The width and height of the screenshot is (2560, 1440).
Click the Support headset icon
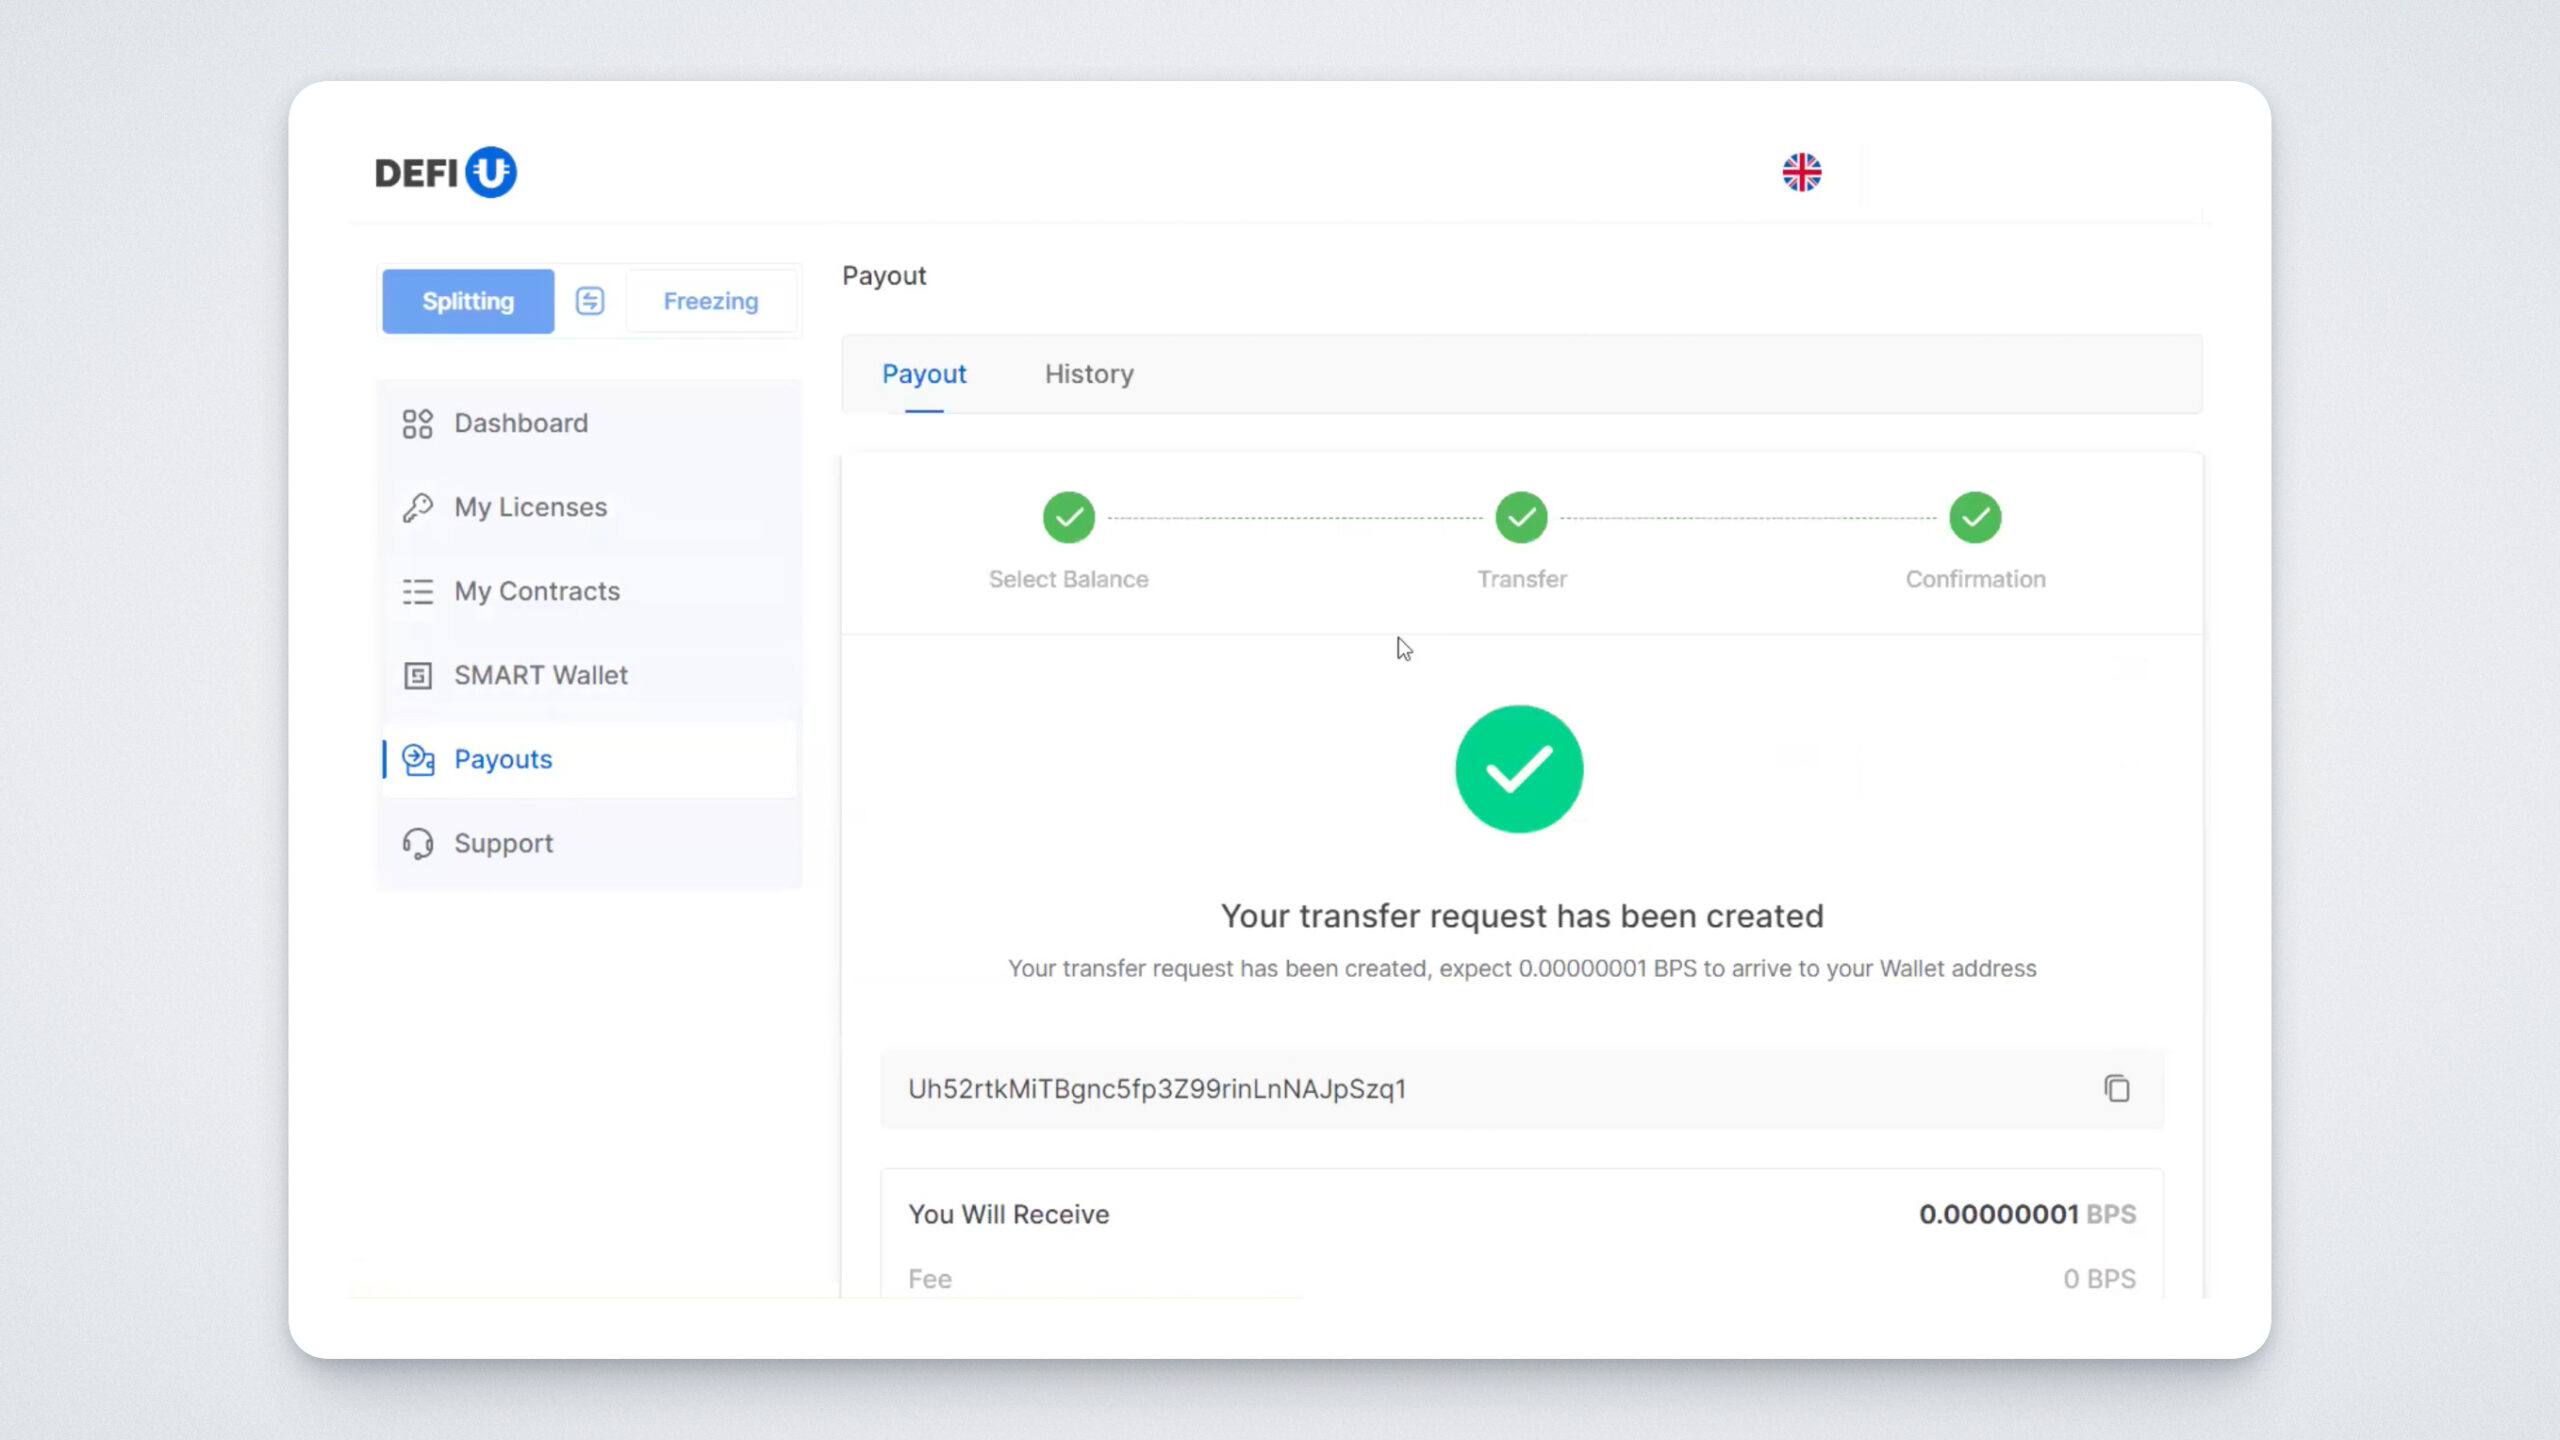(417, 844)
